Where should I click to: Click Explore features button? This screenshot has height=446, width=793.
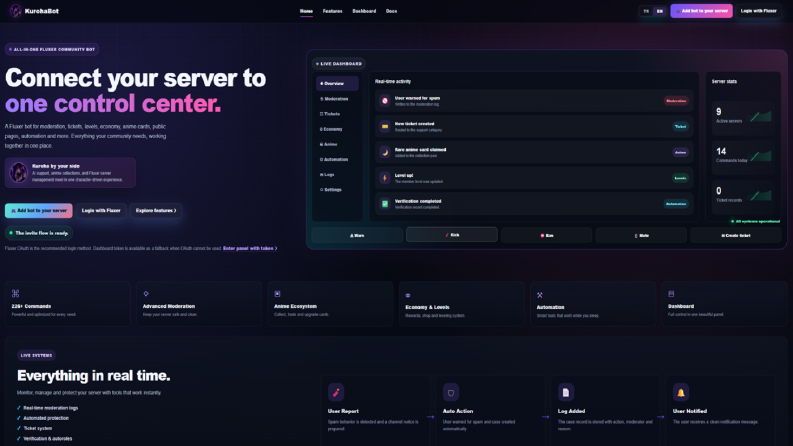click(156, 210)
